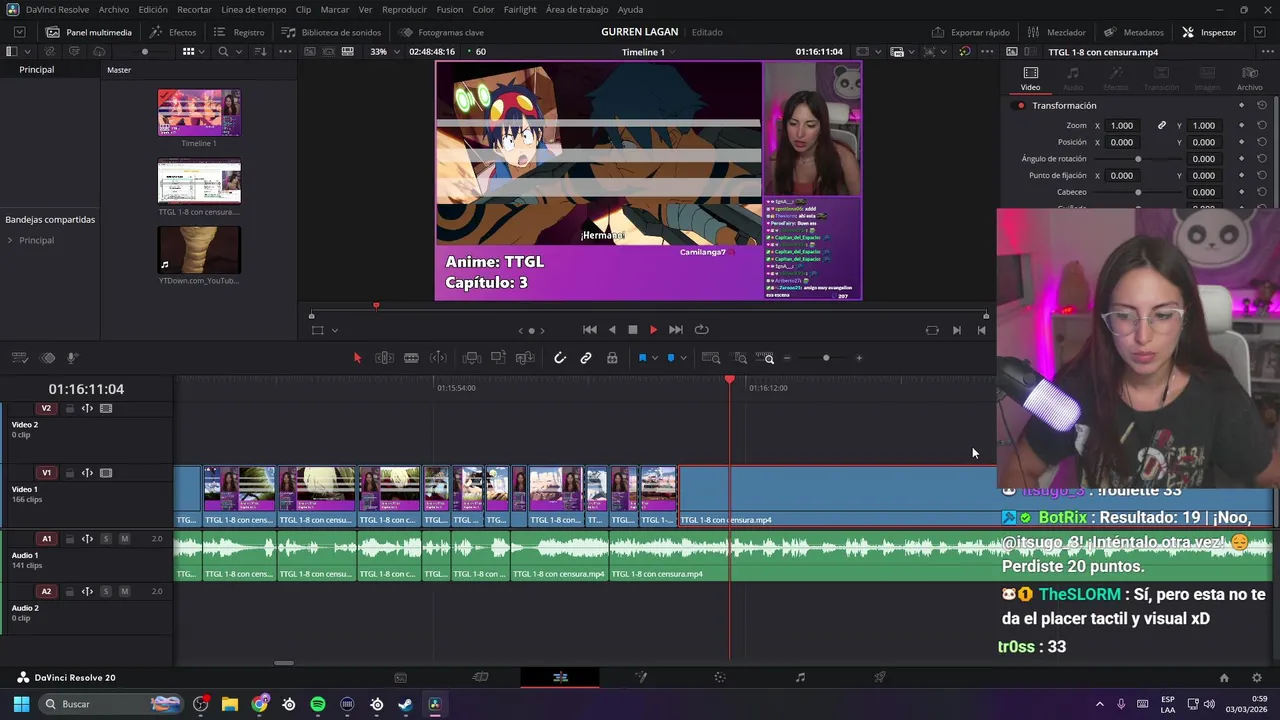This screenshot has width=1280, height=720.
Task: Add a blue marker at playhead
Action: [x=671, y=358]
